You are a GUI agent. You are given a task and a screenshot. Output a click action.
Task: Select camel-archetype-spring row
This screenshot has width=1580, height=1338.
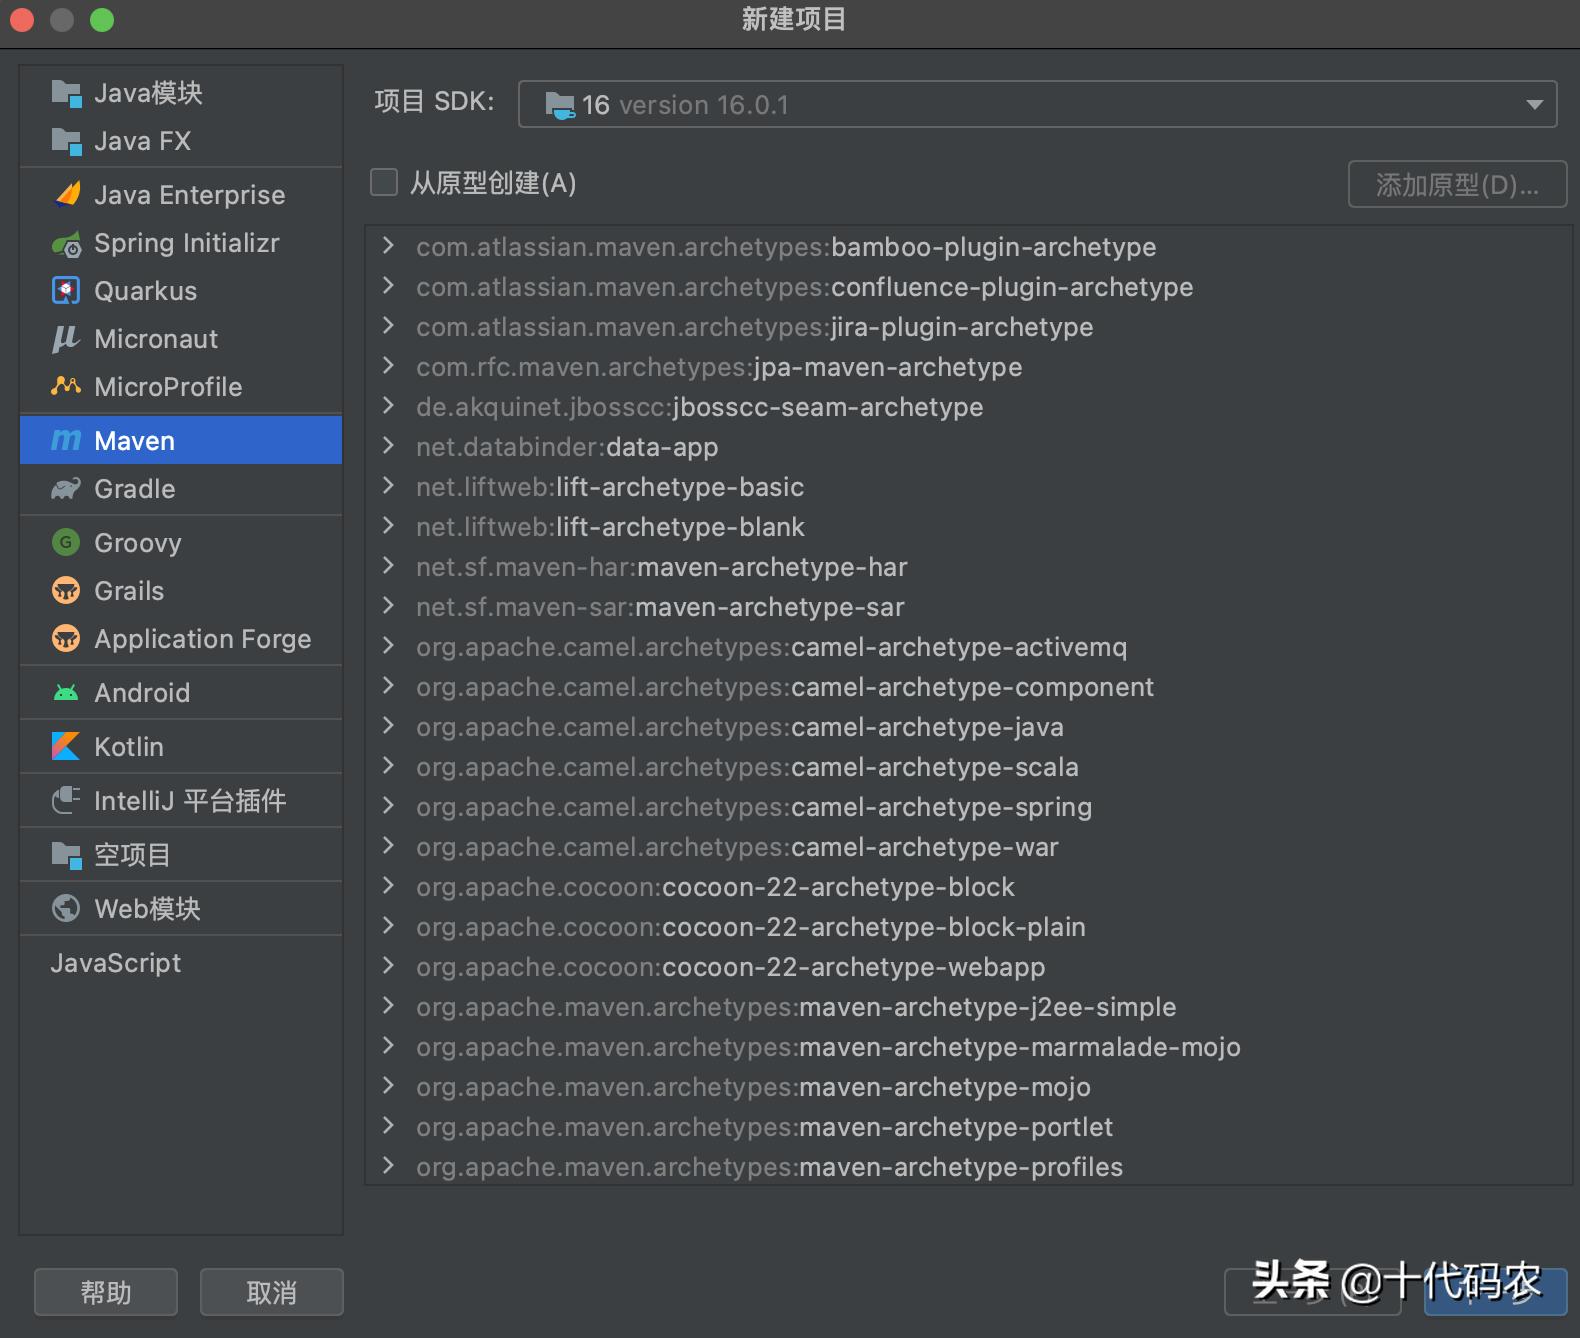[x=968, y=807]
